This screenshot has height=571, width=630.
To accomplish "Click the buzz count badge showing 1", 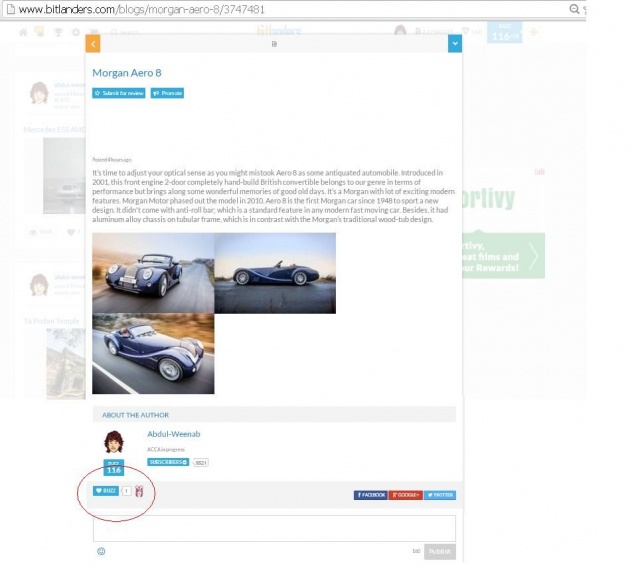I will click(126, 491).
